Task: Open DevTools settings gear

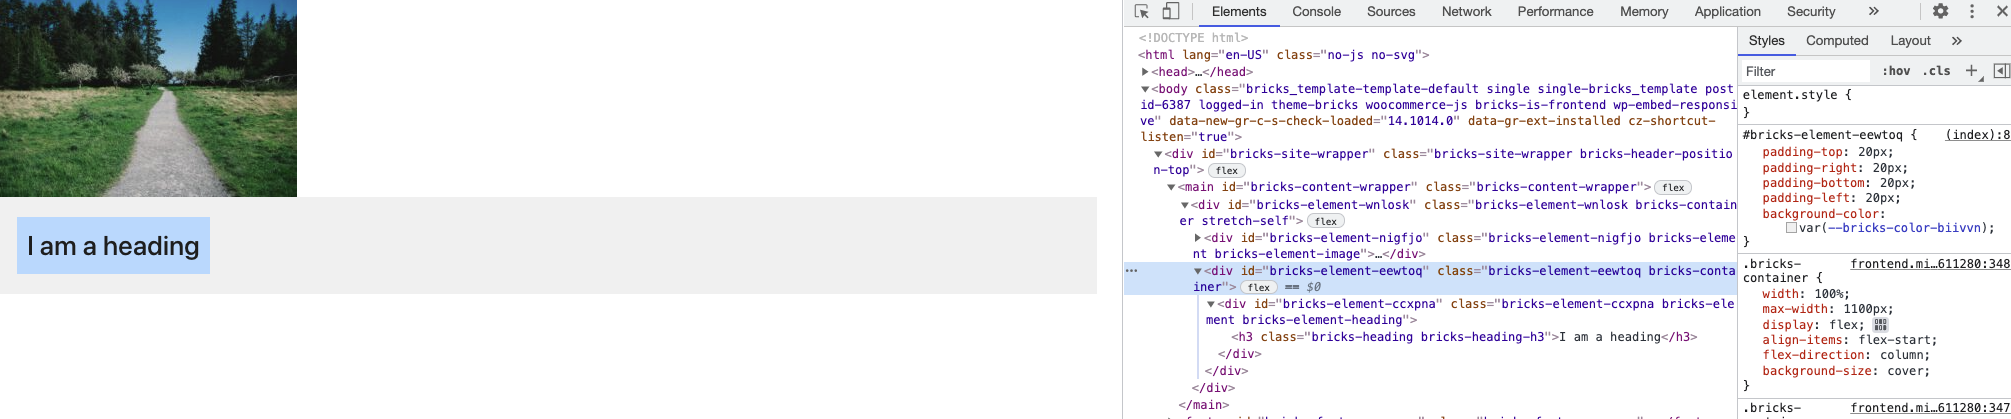Action: tap(1940, 12)
